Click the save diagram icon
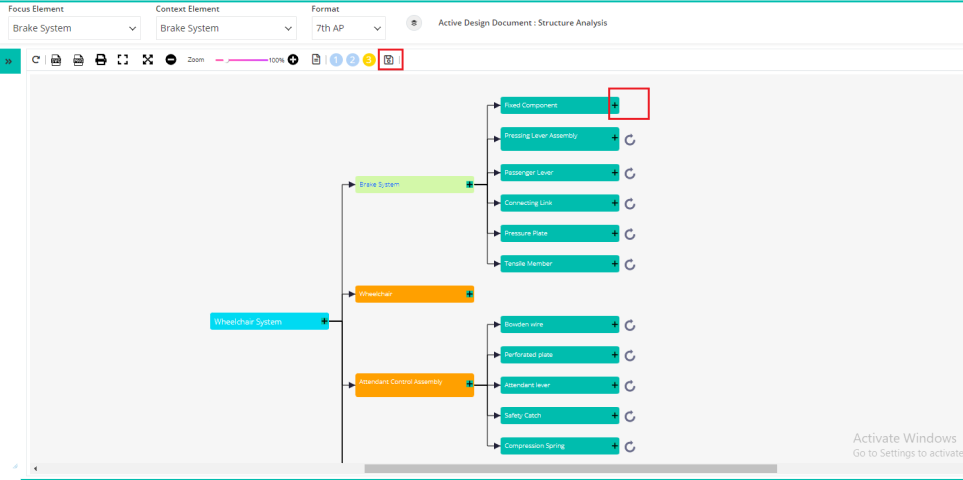The image size is (963, 480). [x=388, y=60]
